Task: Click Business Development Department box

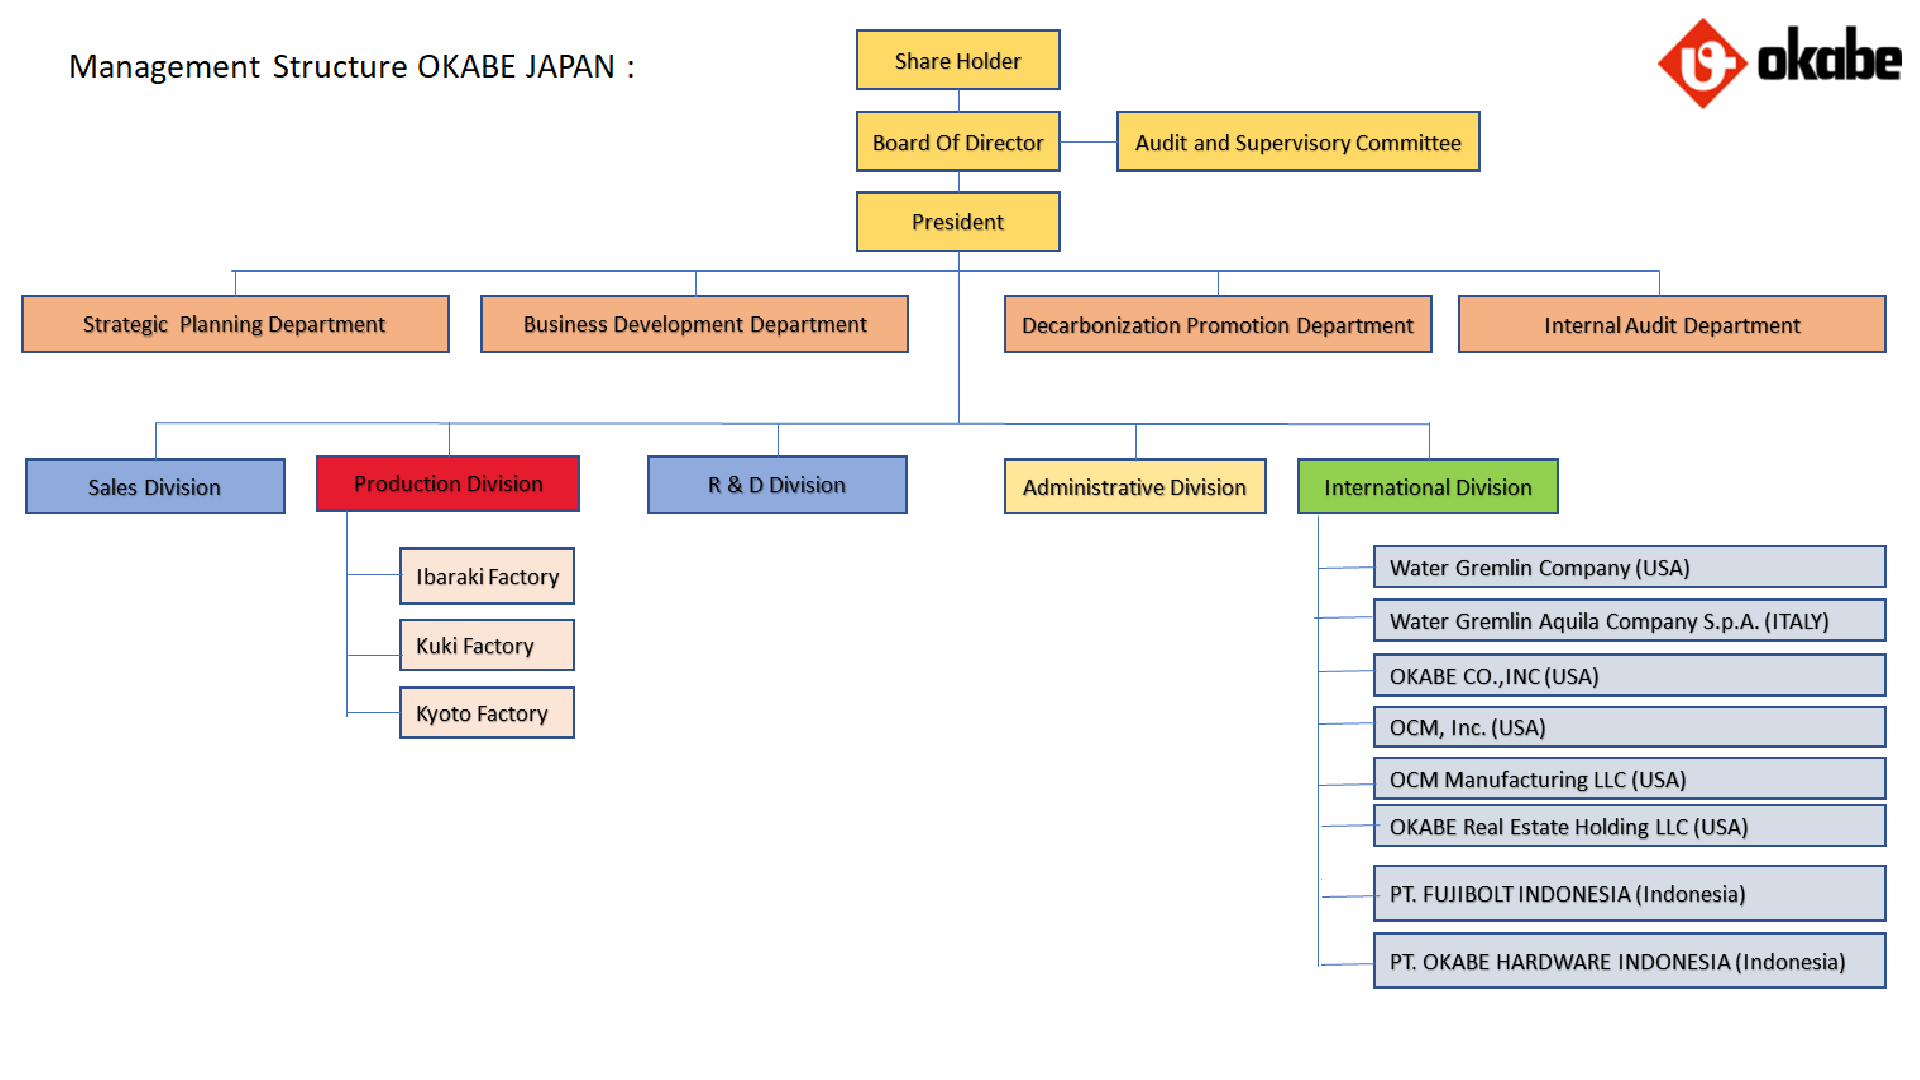Action: (x=694, y=324)
